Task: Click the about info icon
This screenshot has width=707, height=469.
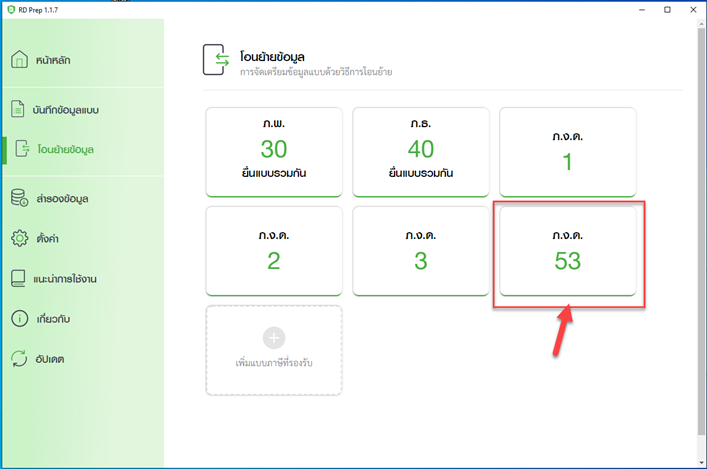Action: [19, 319]
